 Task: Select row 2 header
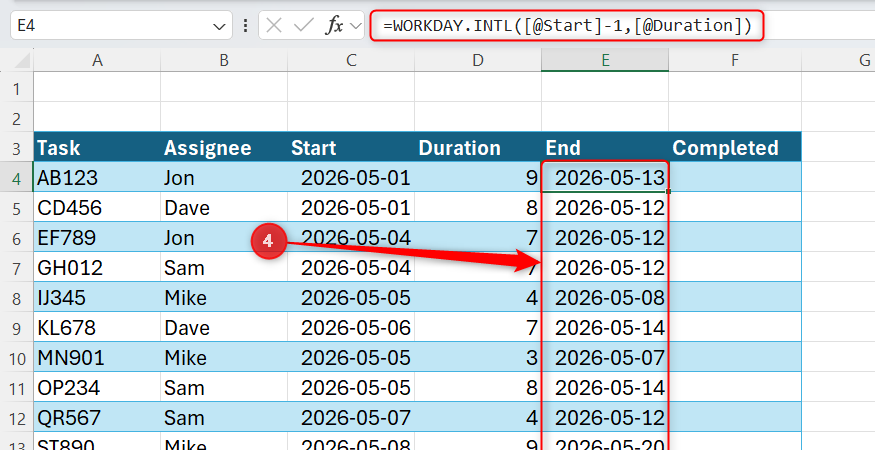pos(16,118)
